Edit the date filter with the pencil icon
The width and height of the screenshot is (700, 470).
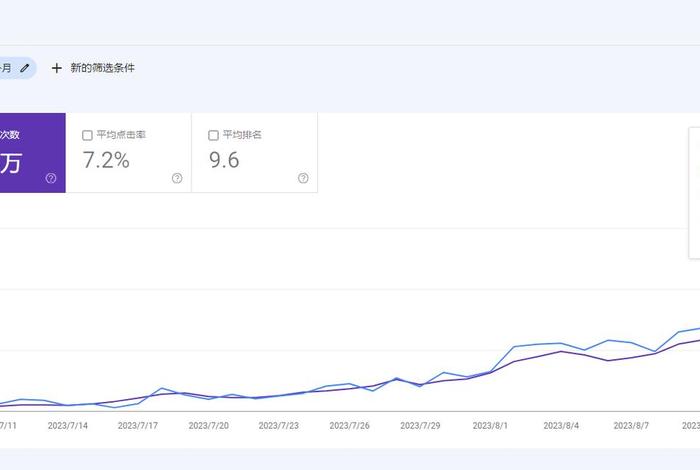click(x=25, y=68)
